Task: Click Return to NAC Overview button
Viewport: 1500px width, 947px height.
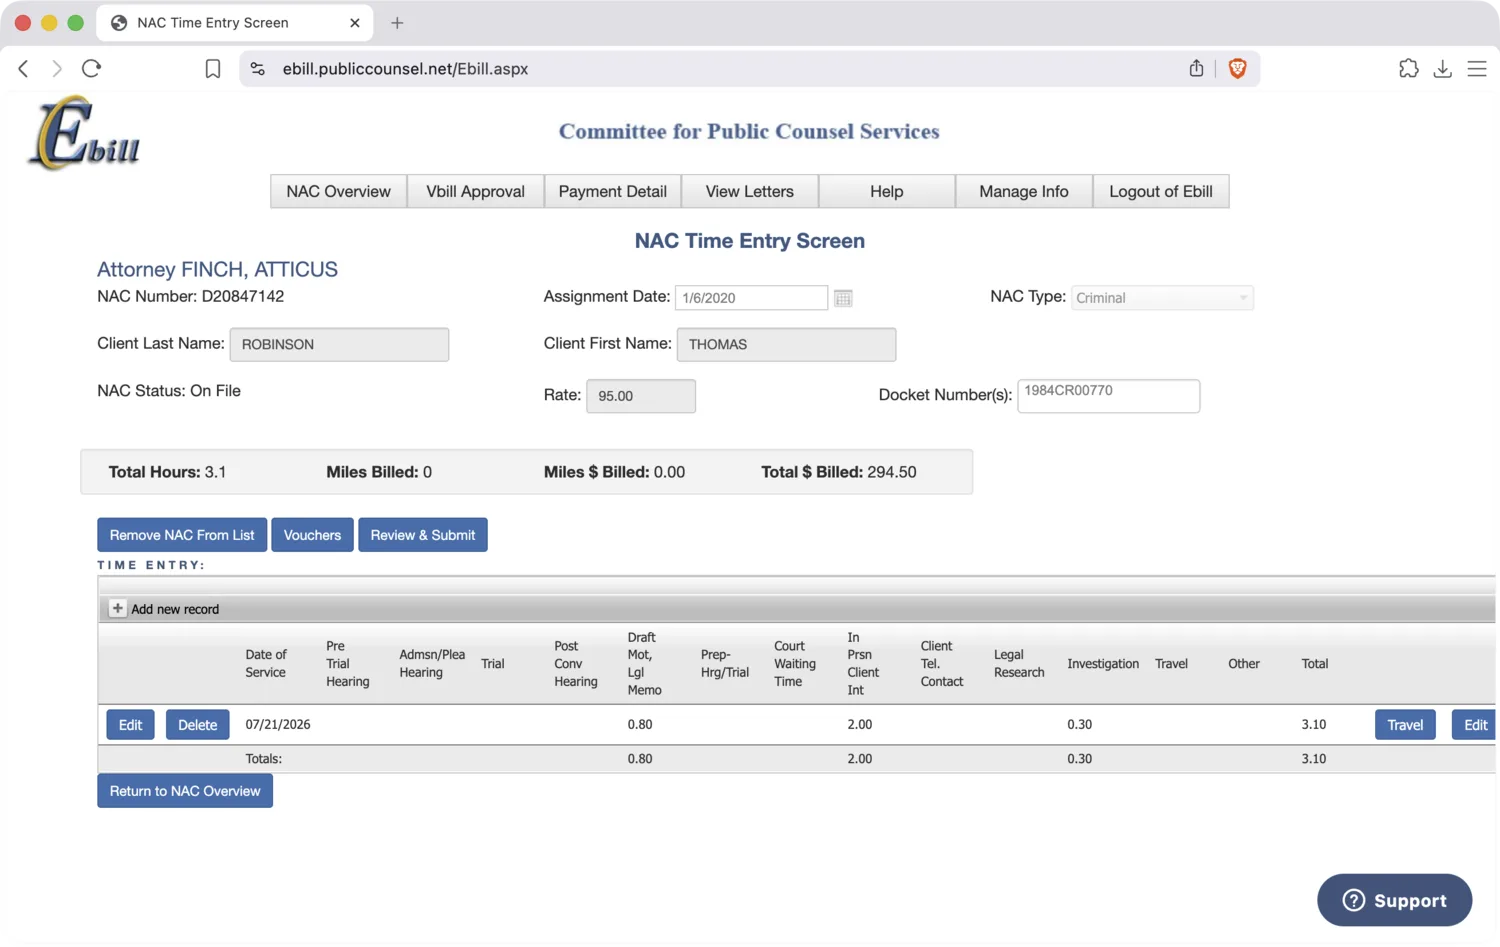Action: [x=185, y=791]
